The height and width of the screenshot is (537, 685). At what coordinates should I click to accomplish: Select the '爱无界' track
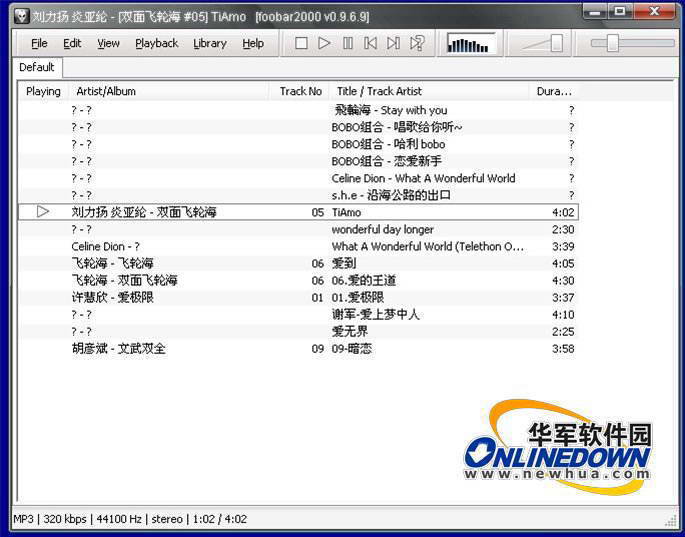(350, 332)
